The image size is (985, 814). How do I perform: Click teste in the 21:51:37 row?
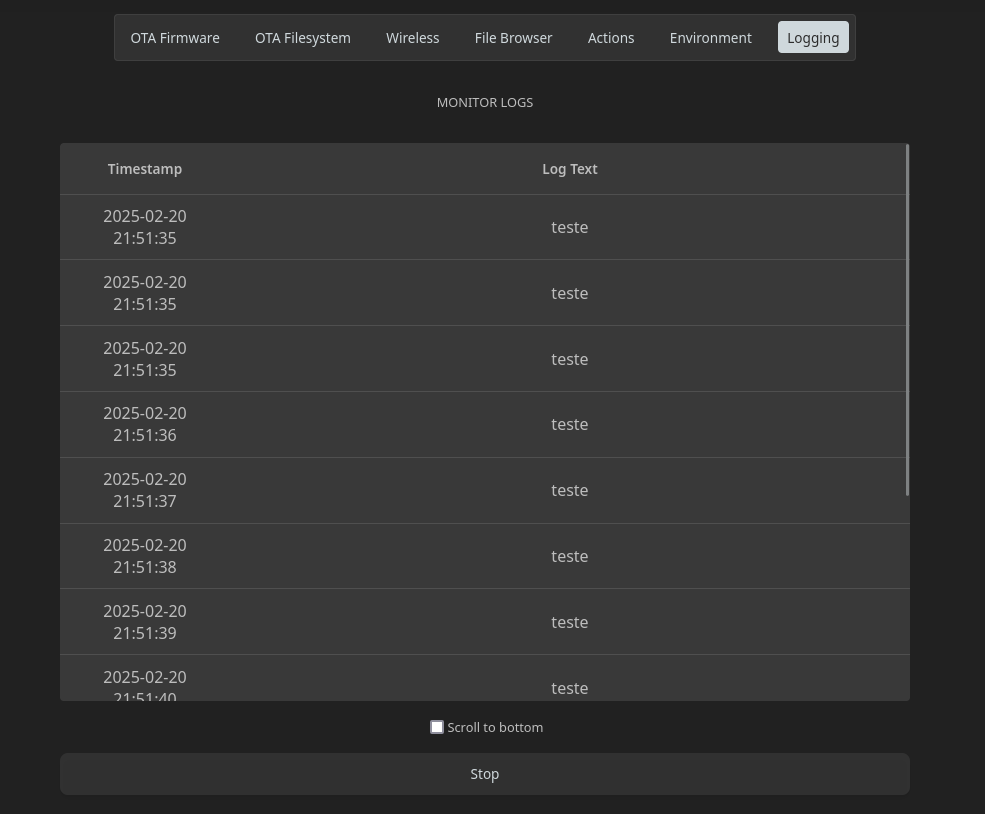(x=569, y=491)
